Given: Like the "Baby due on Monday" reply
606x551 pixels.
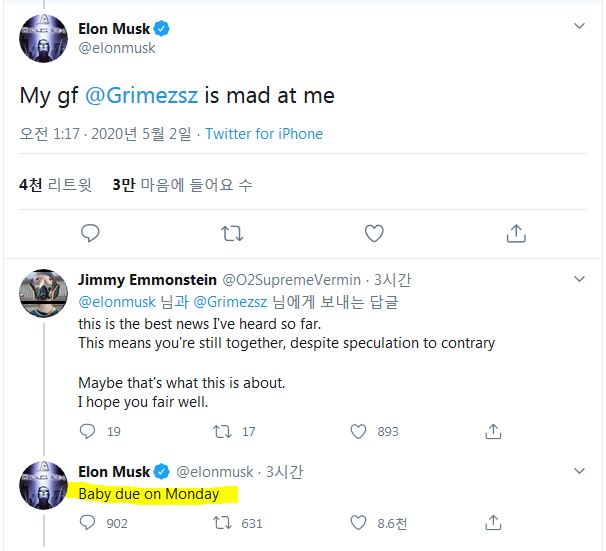Looking at the screenshot, I should pyautogui.click(x=359, y=523).
